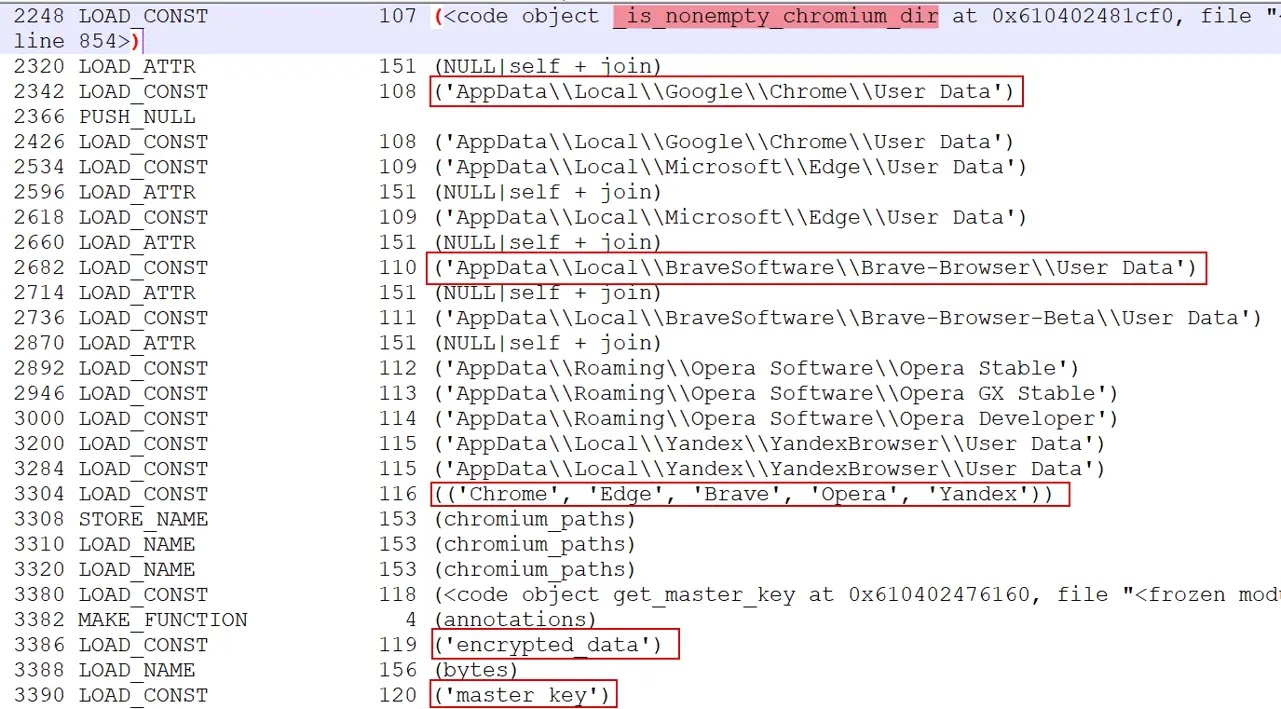This screenshot has width=1281, height=709.
Task: Click the YandexBrowser path string on row 3284
Action: [770, 468]
